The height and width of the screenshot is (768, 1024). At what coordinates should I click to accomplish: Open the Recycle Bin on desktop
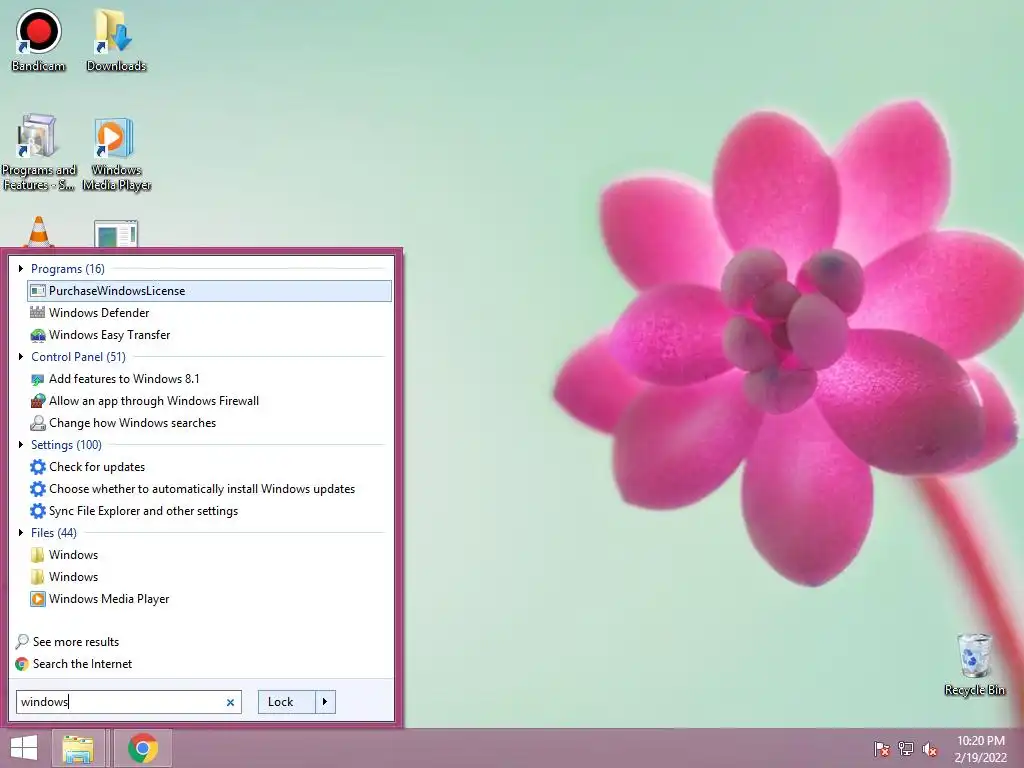tap(974, 664)
